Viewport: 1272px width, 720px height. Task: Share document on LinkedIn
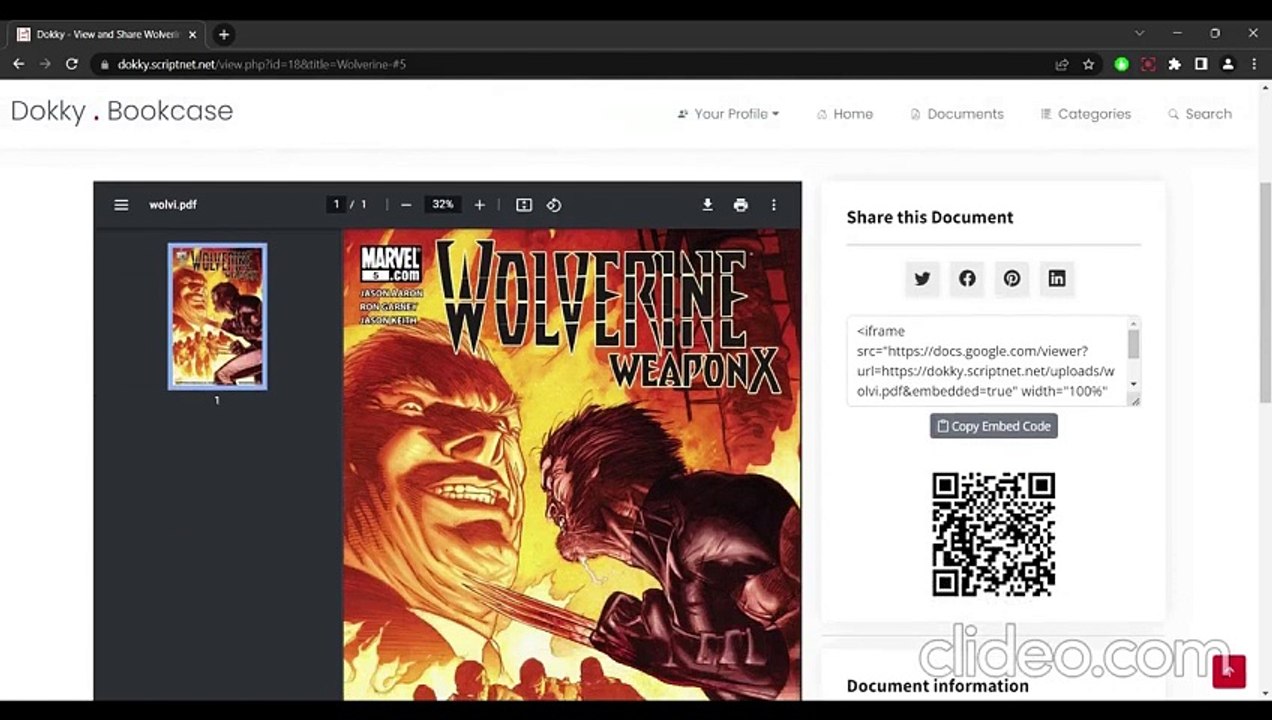coord(1057,278)
